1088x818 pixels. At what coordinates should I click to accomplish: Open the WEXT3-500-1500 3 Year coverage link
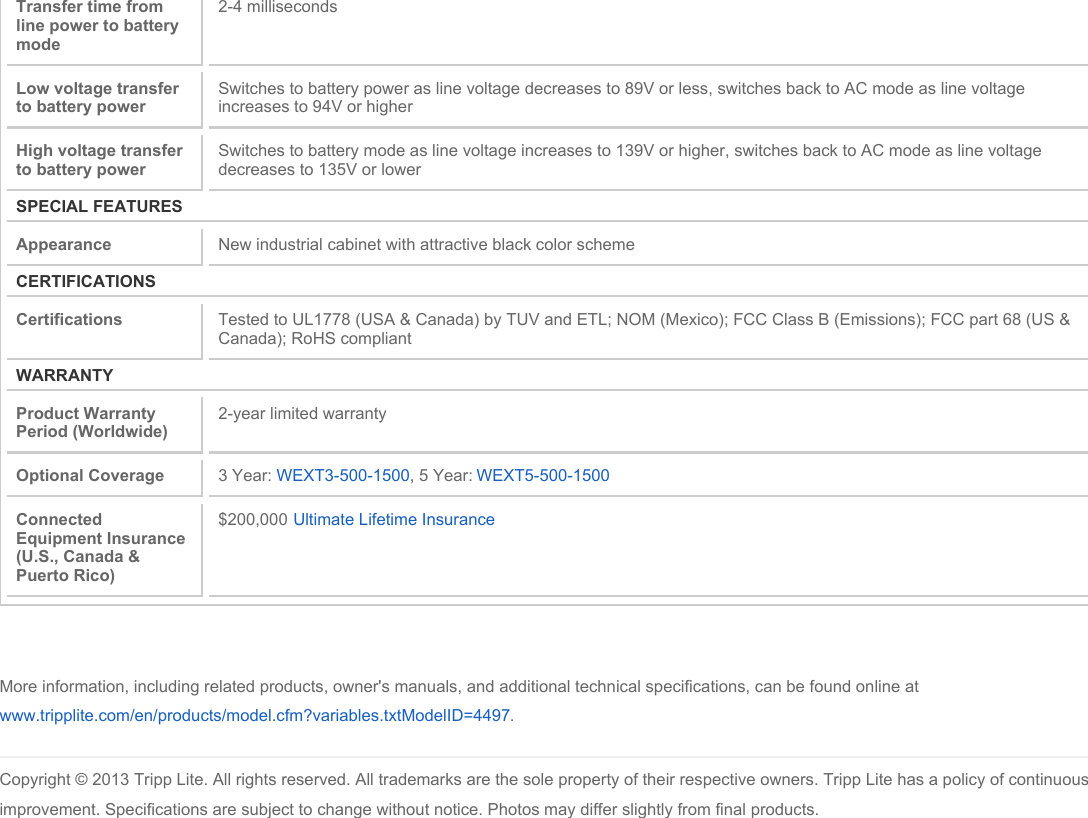tap(342, 476)
